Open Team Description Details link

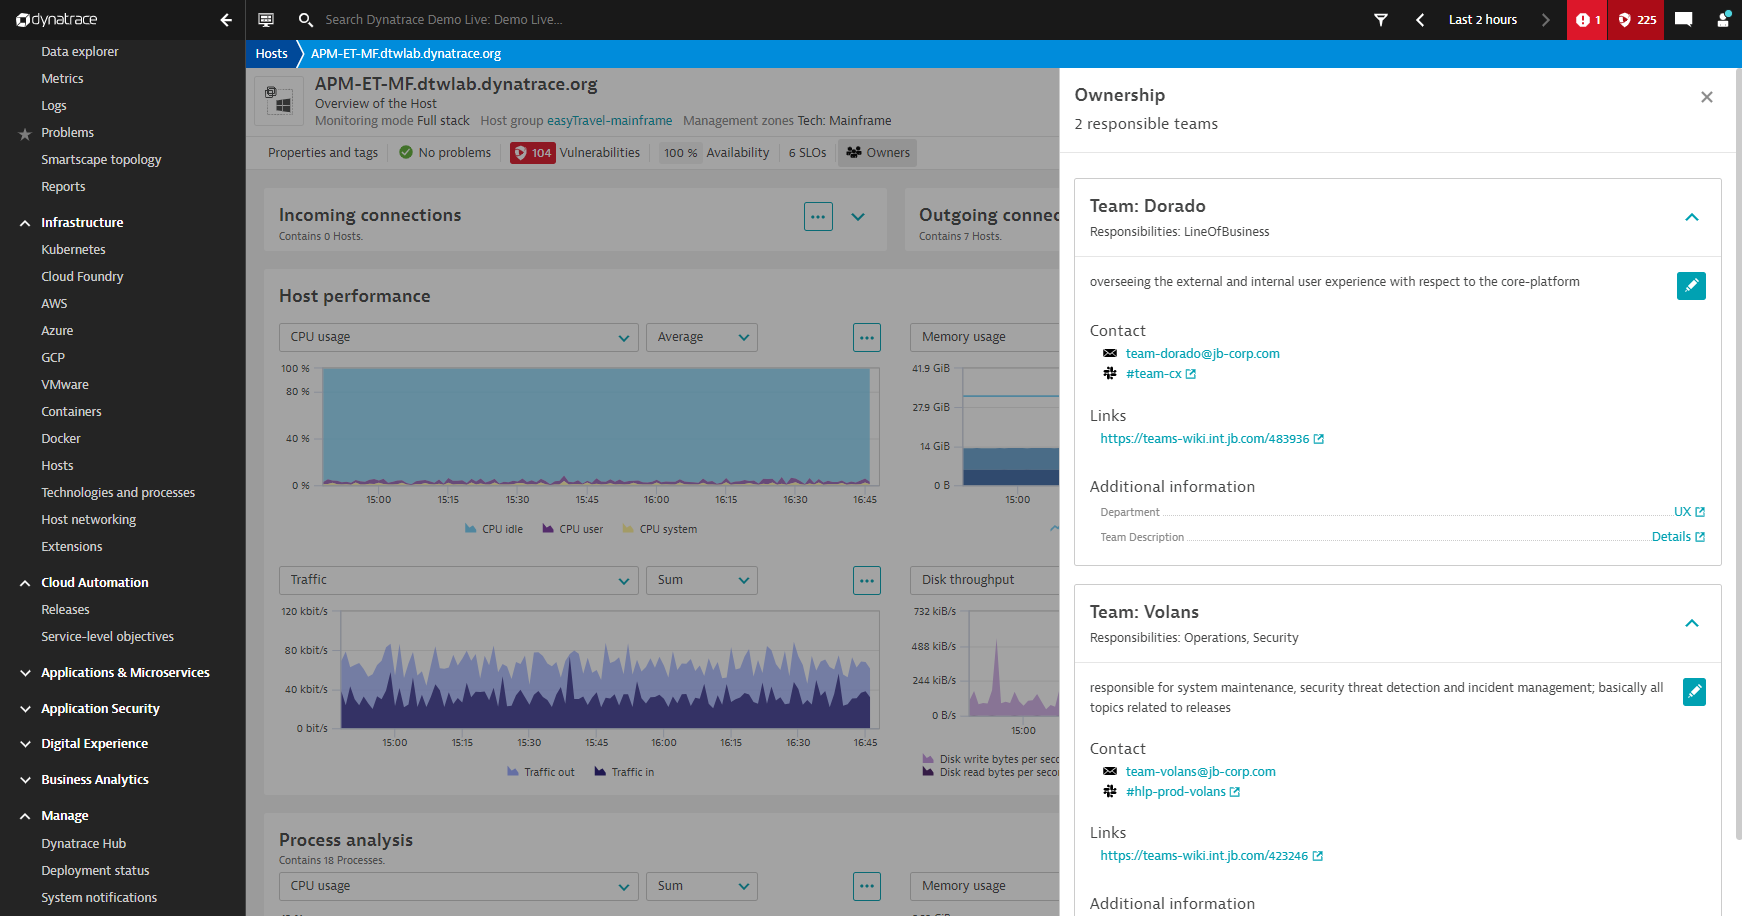tap(1678, 537)
